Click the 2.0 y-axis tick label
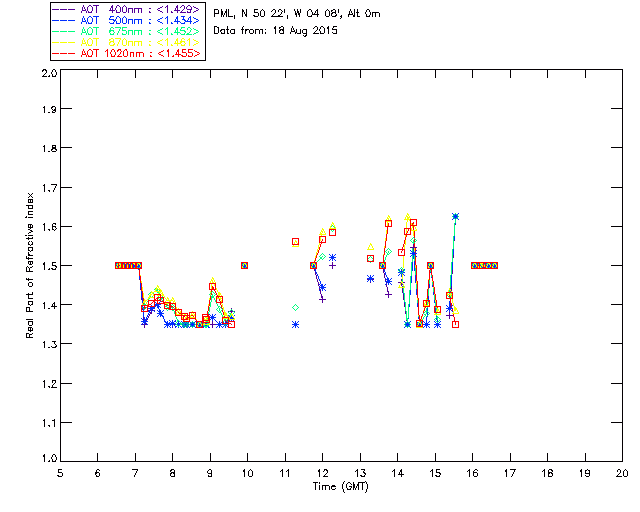The height and width of the screenshot is (512, 640). (49, 73)
